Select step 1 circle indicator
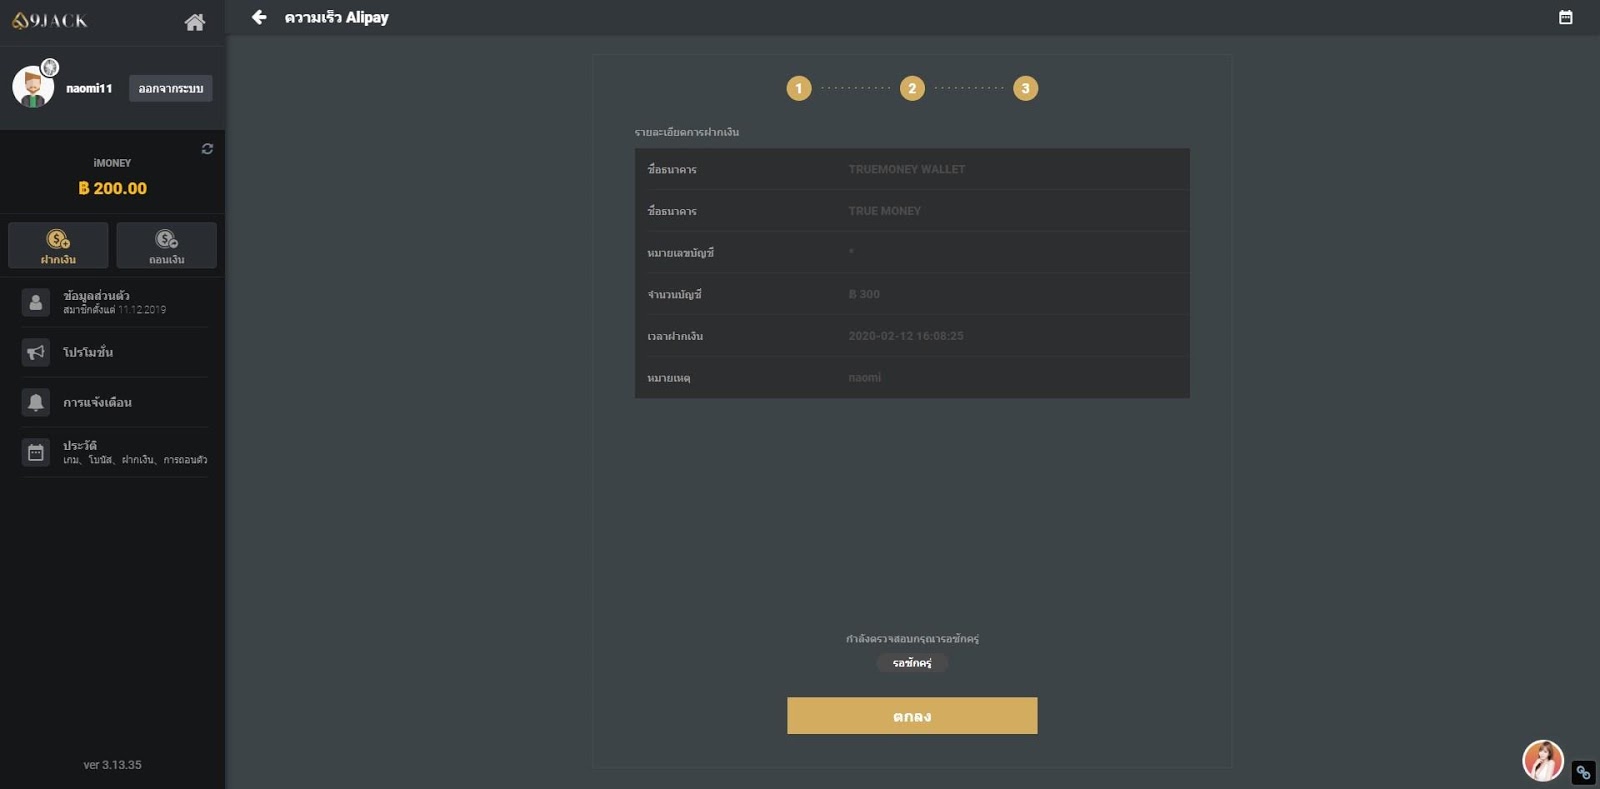 tap(799, 88)
